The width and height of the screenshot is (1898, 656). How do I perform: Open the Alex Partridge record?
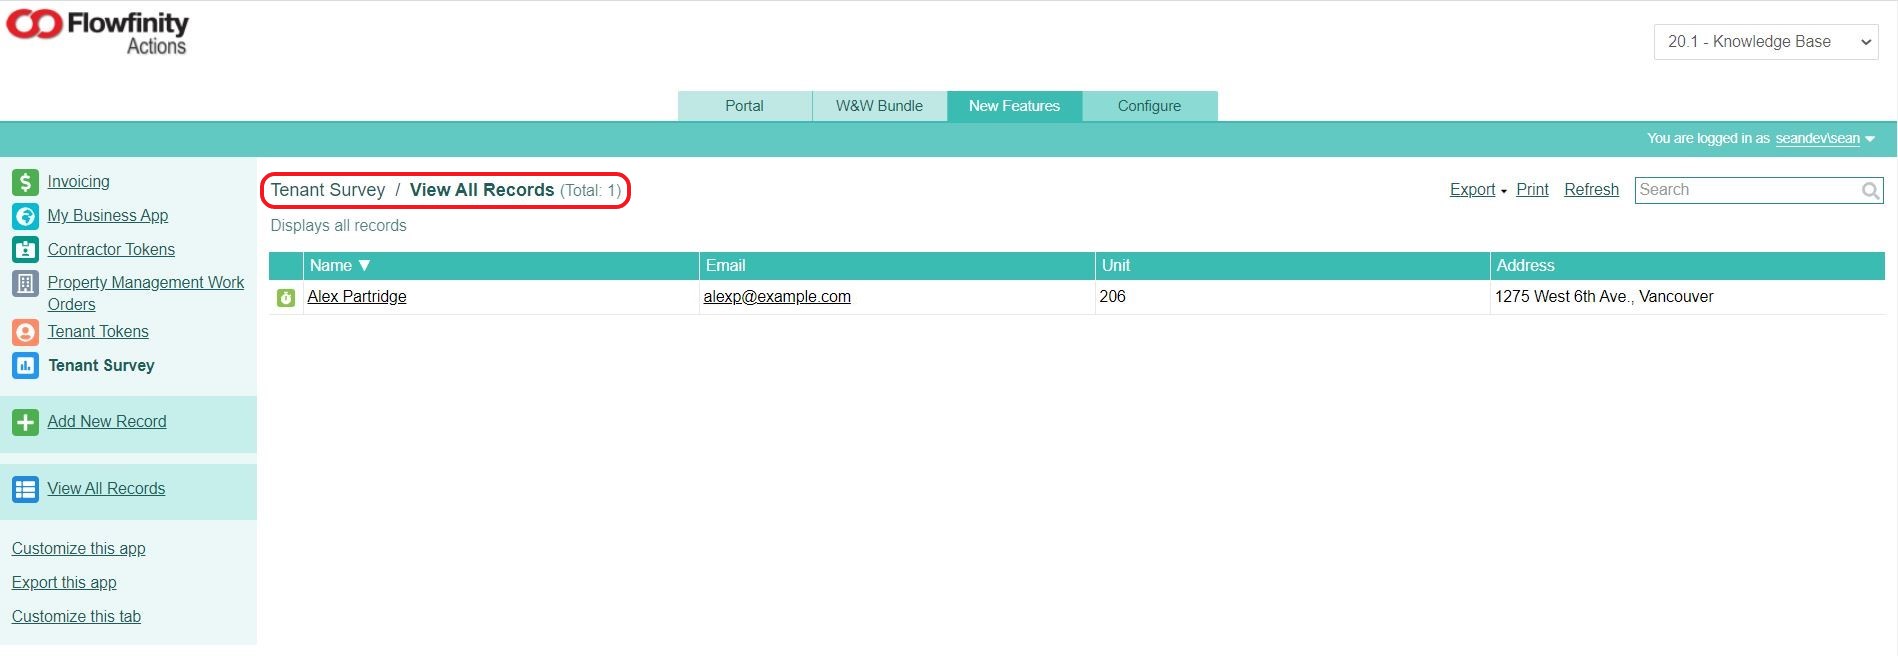357,297
